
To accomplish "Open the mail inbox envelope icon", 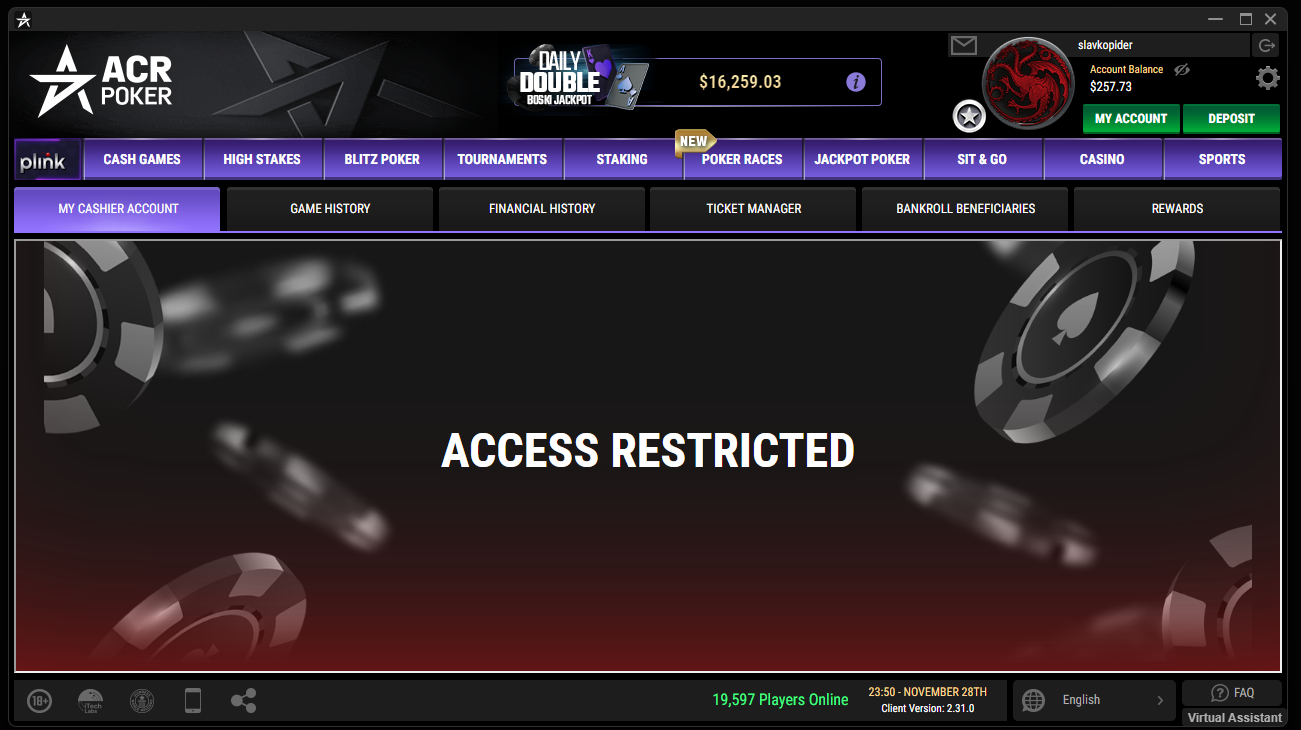I will click(x=963, y=45).
